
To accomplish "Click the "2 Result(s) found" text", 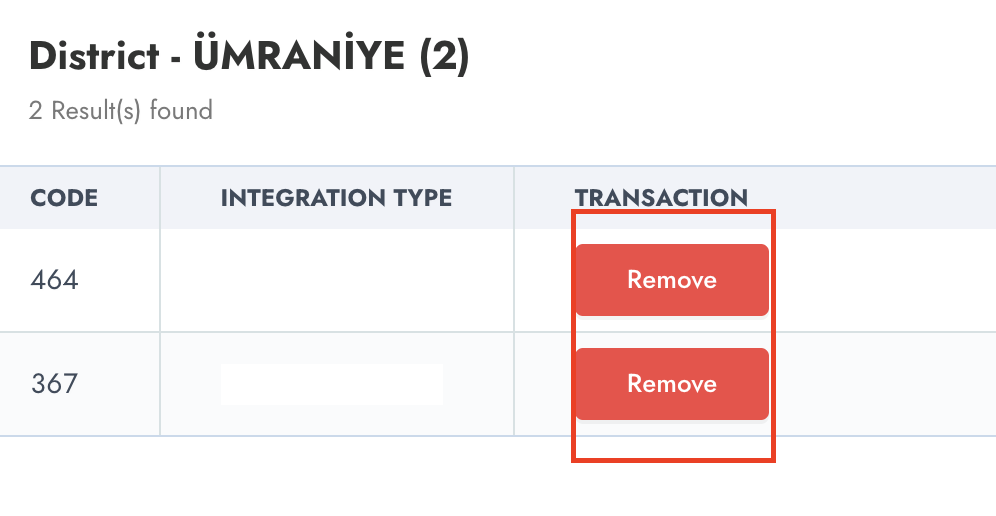I will [x=121, y=110].
